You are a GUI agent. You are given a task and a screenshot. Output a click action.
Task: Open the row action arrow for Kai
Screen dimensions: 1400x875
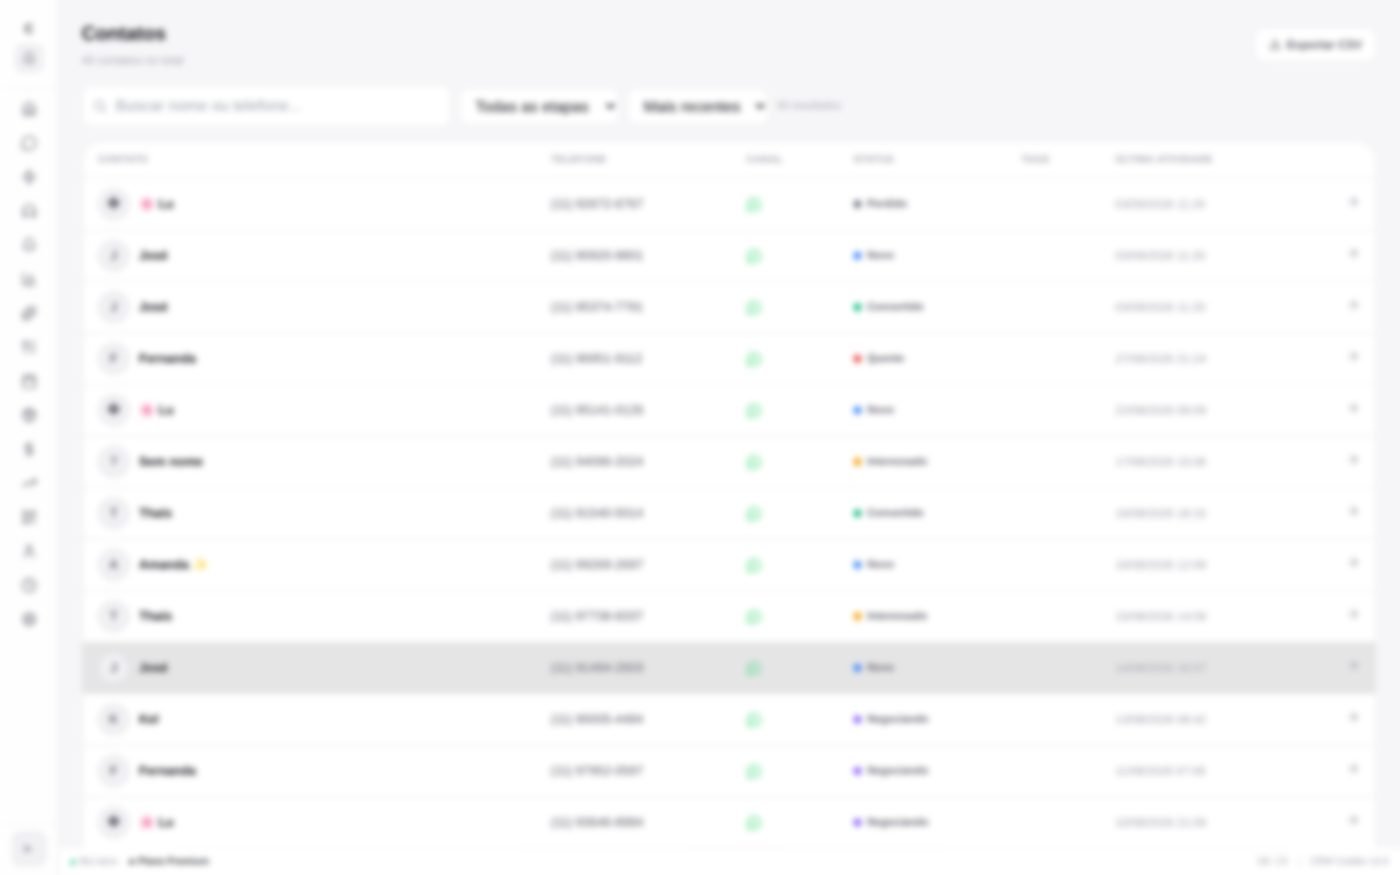(1353, 718)
